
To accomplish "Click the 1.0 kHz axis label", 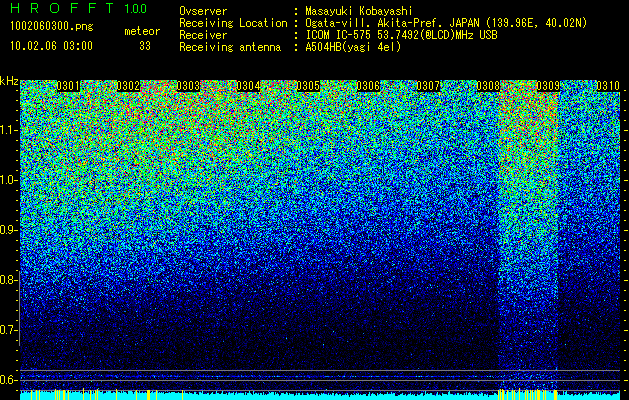I will coord(9,180).
